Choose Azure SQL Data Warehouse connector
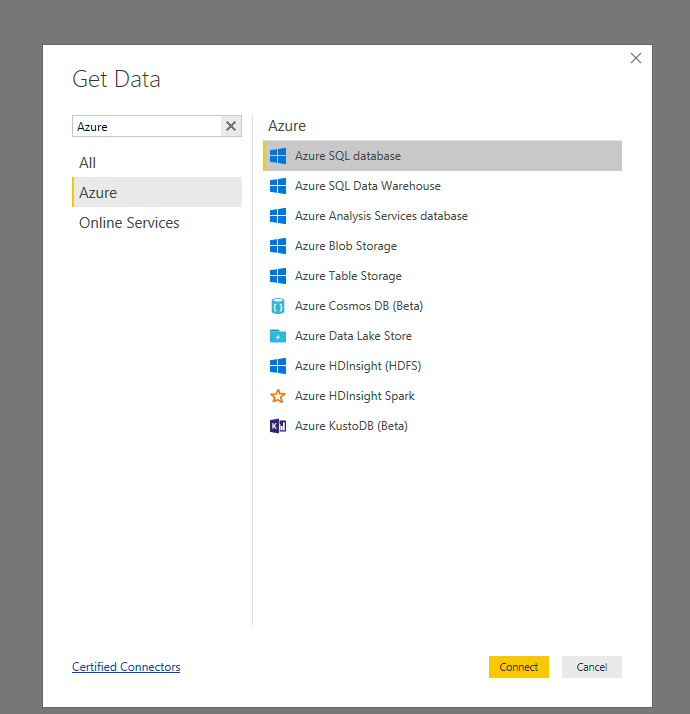This screenshot has height=714, width=690. coord(442,186)
